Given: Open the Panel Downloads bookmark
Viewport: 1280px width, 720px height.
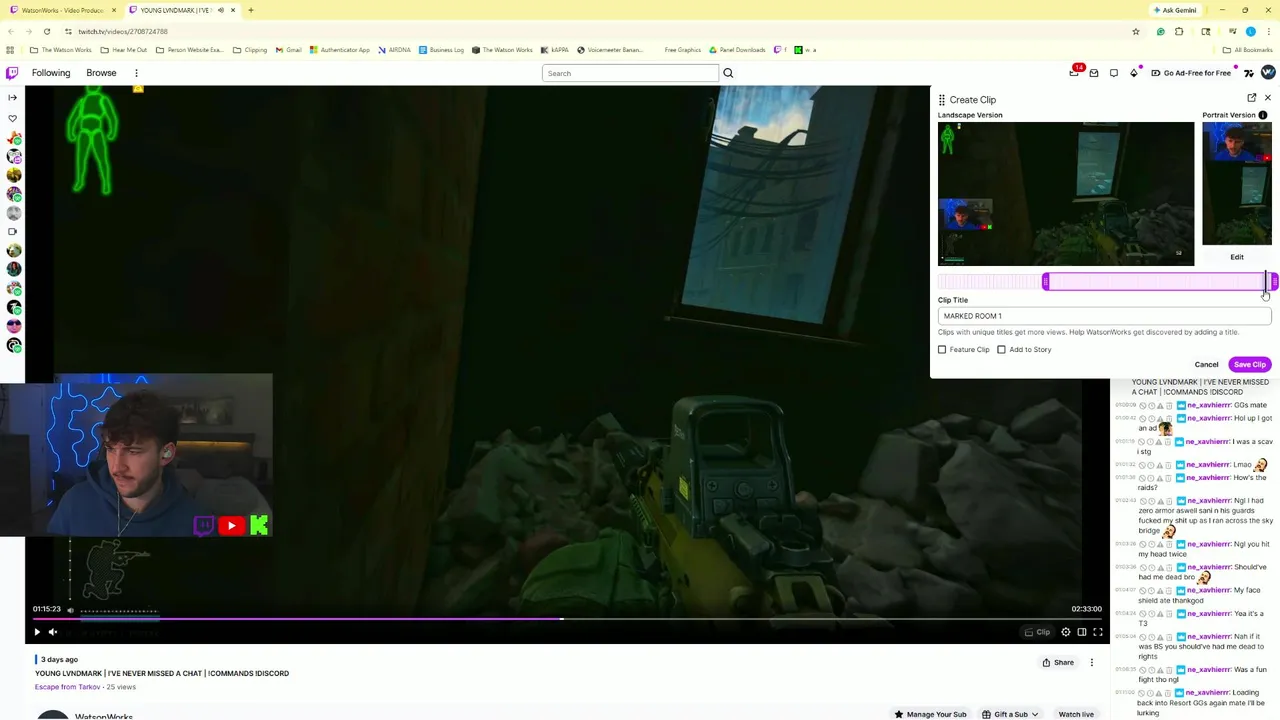Looking at the screenshot, I should (x=738, y=50).
